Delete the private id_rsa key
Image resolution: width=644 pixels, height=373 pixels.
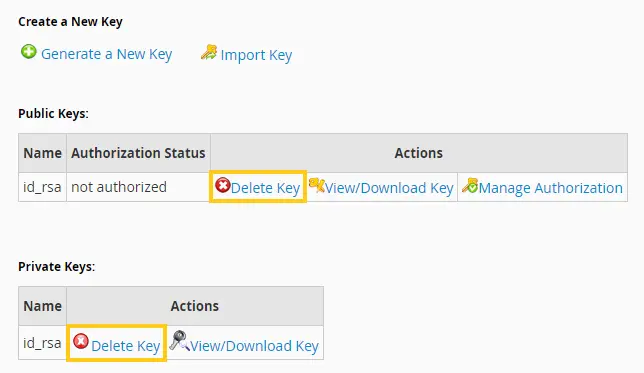(125, 346)
